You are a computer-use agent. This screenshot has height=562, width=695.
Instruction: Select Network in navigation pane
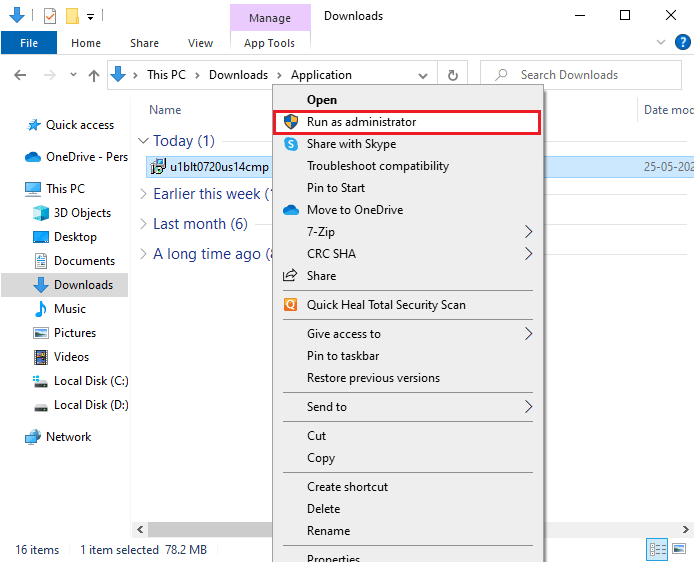58,437
